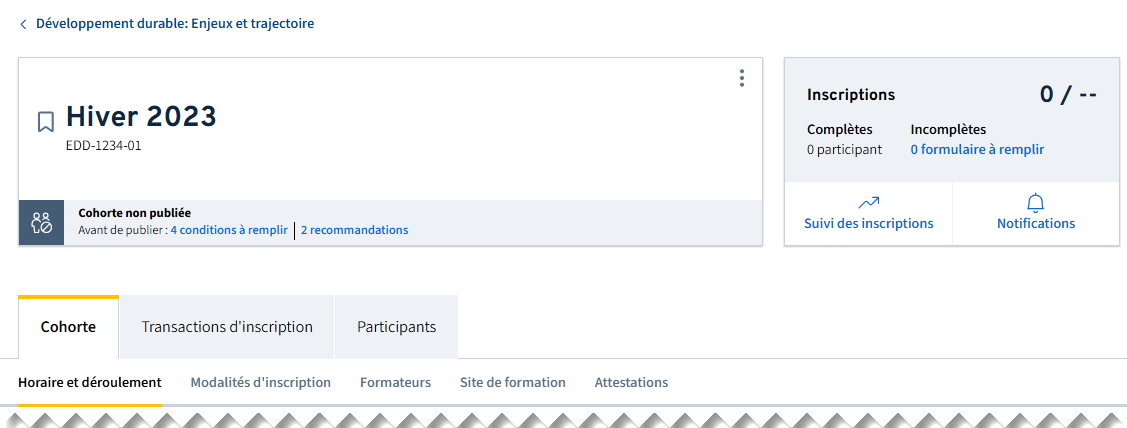
Task: Select the Cohorte tab
Action: point(68,327)
